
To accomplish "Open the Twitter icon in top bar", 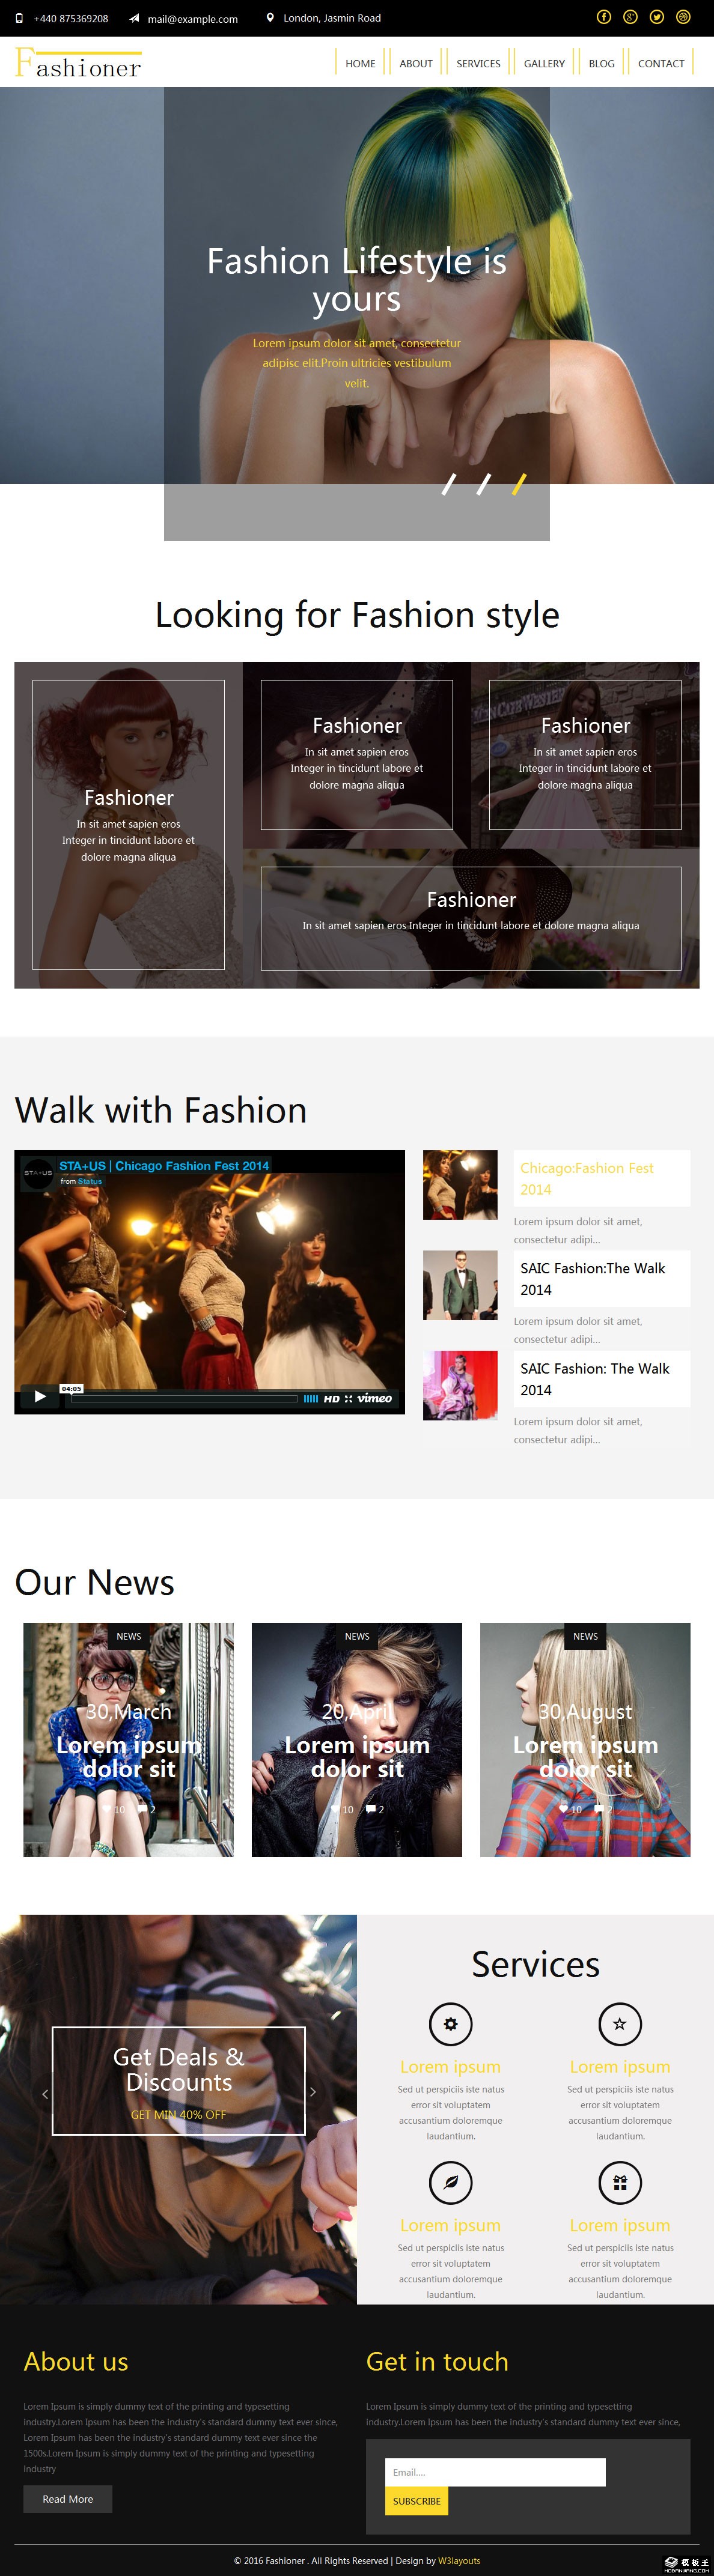I will [x=656, y=17].
